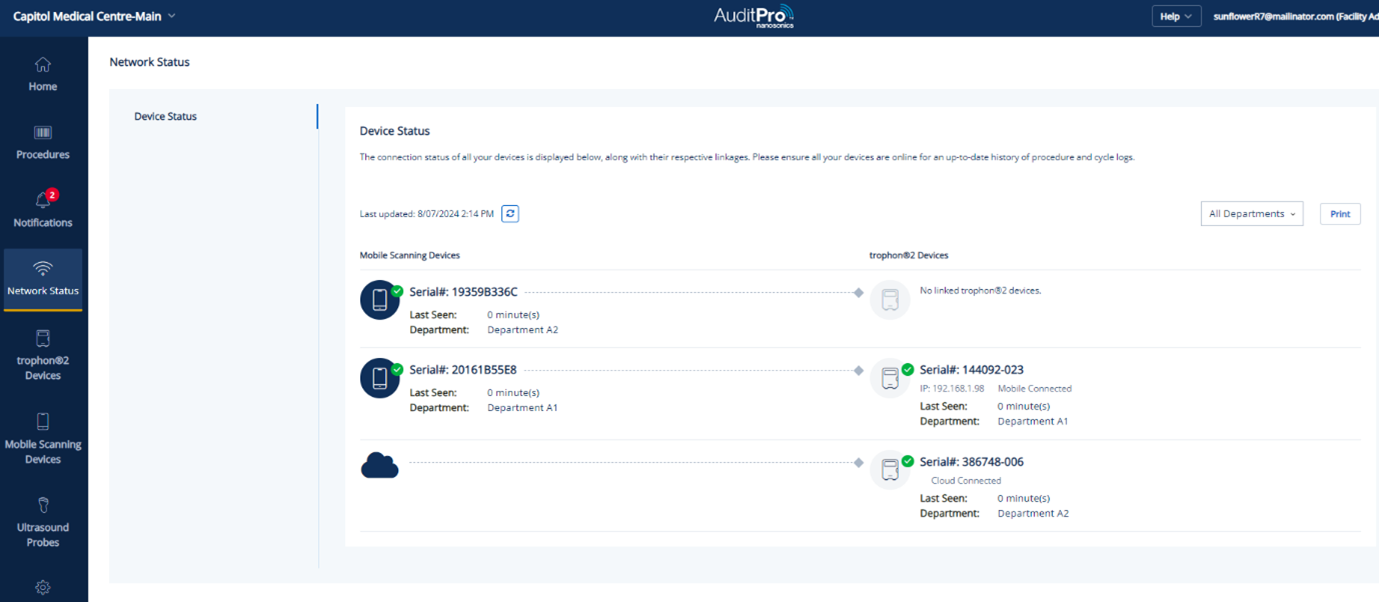Select the Device Status tab
This screenshot has height=602, width=1379.
166,117
